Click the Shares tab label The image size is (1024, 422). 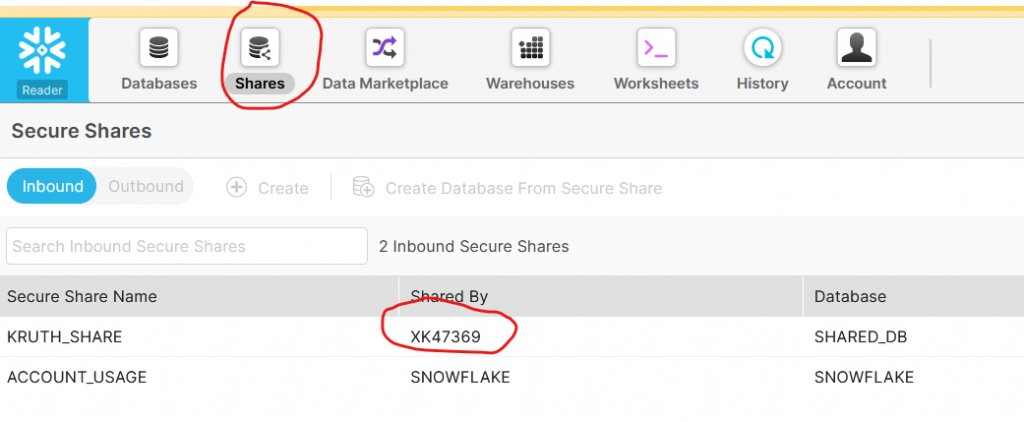(260, 84)
